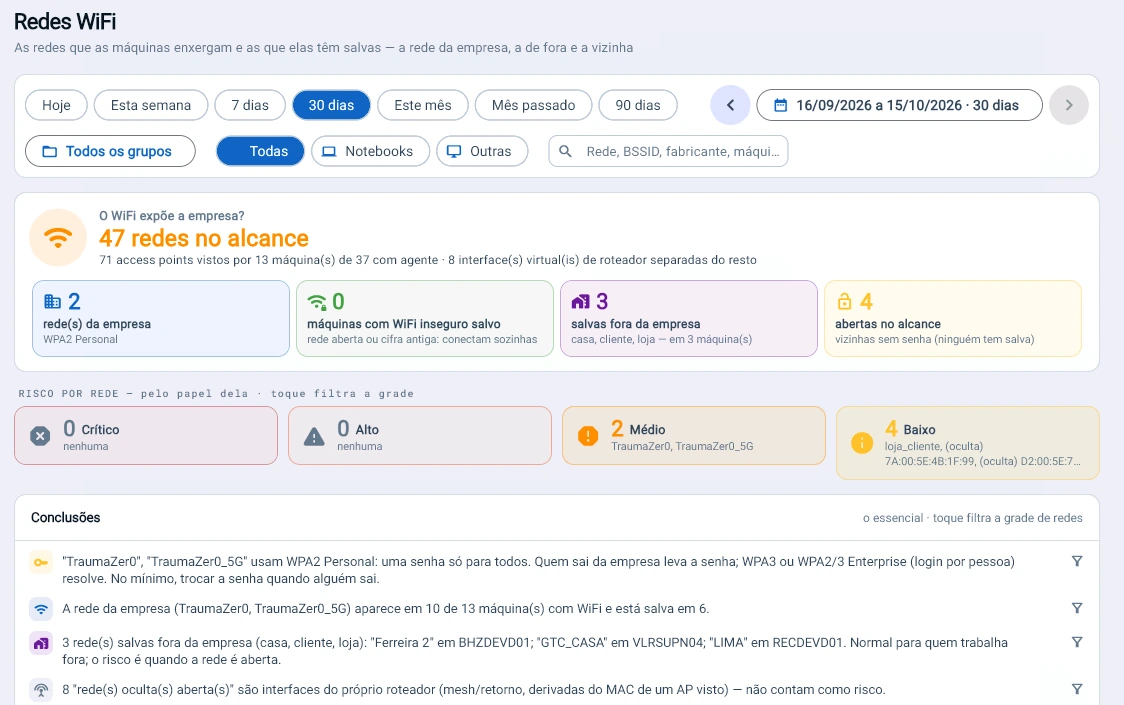Click the search field Rede, BSSID, fabricante

pyautogui.click(x=668, y=151)
